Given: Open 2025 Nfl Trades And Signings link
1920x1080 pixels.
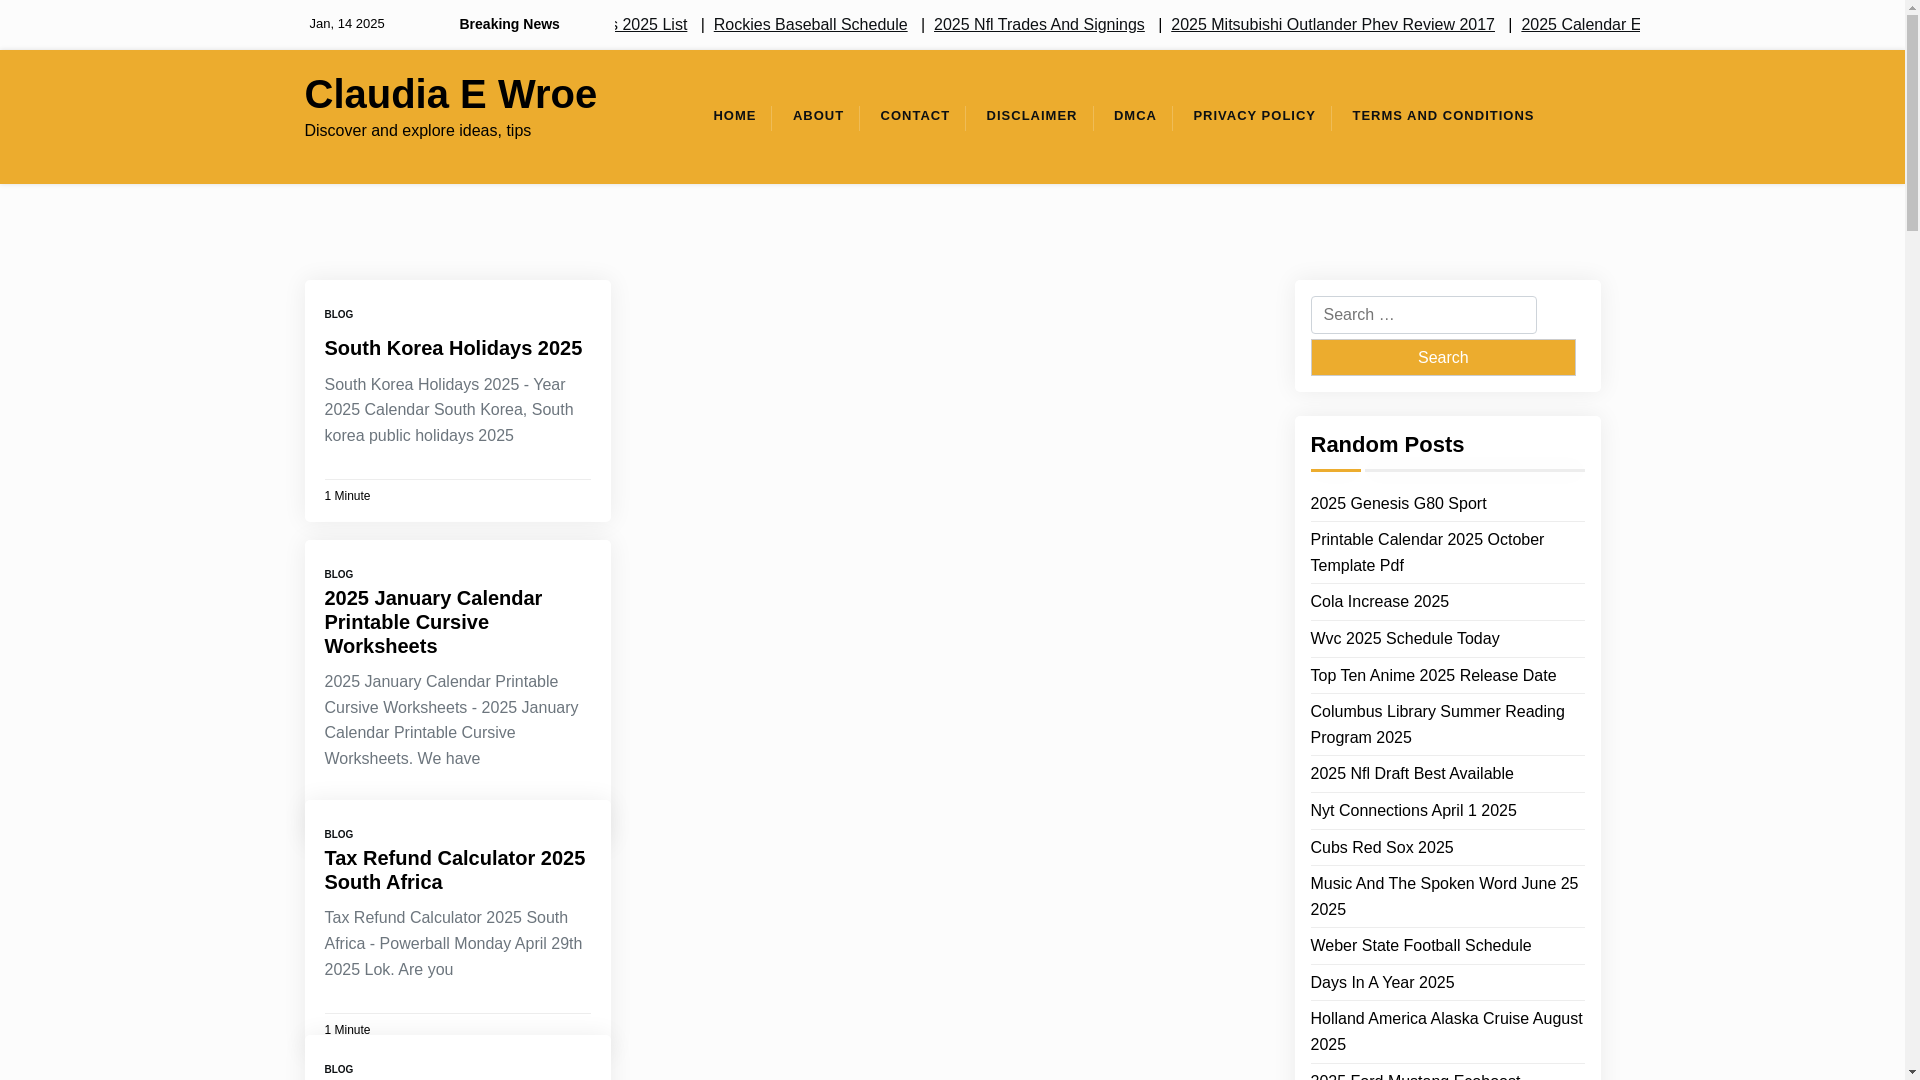Looking at the screenshot, I should pyautogui.click(x=1039, y=24).
